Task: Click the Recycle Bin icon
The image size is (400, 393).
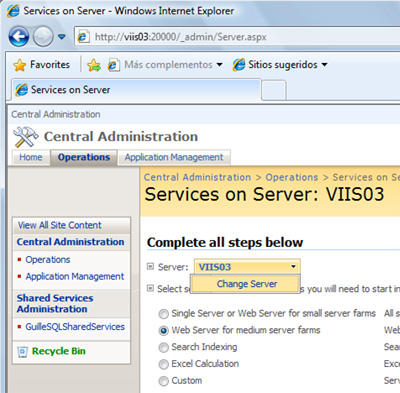Action: pyautogui.click(x=22, y=352)
